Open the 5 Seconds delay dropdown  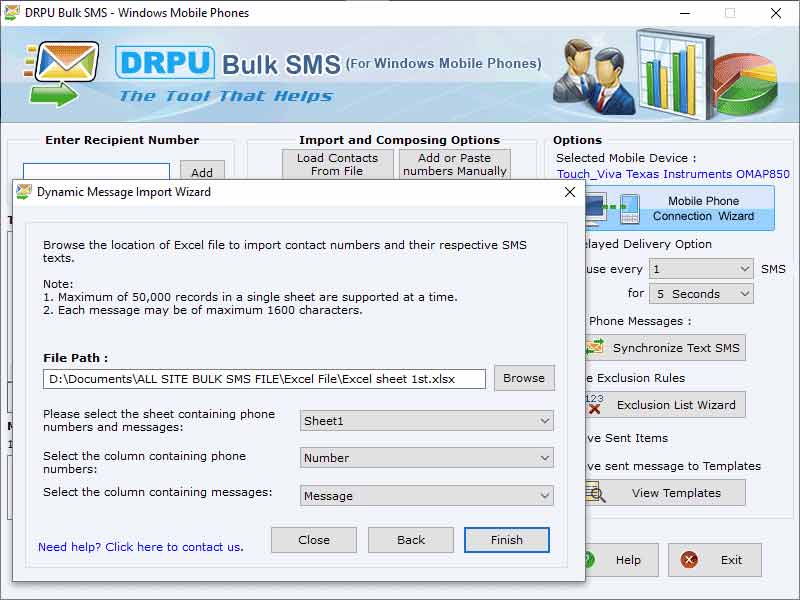[701, 294]
